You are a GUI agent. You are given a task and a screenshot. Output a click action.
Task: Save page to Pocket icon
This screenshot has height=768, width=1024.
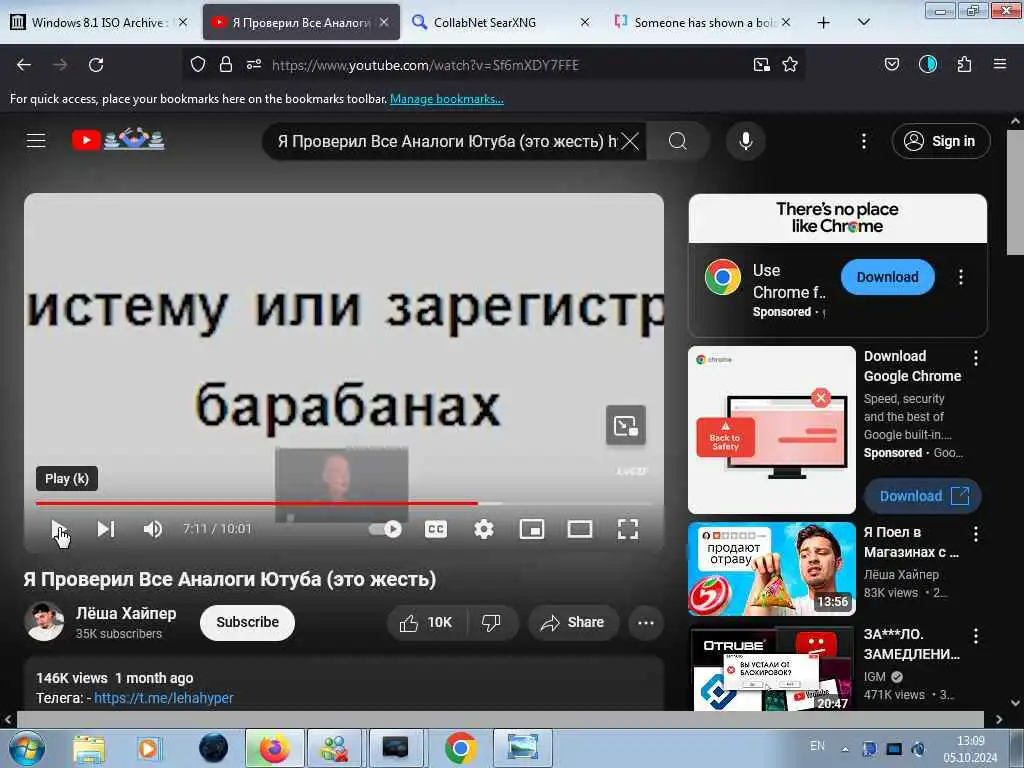pyautogui.click(x=891, y=64)
